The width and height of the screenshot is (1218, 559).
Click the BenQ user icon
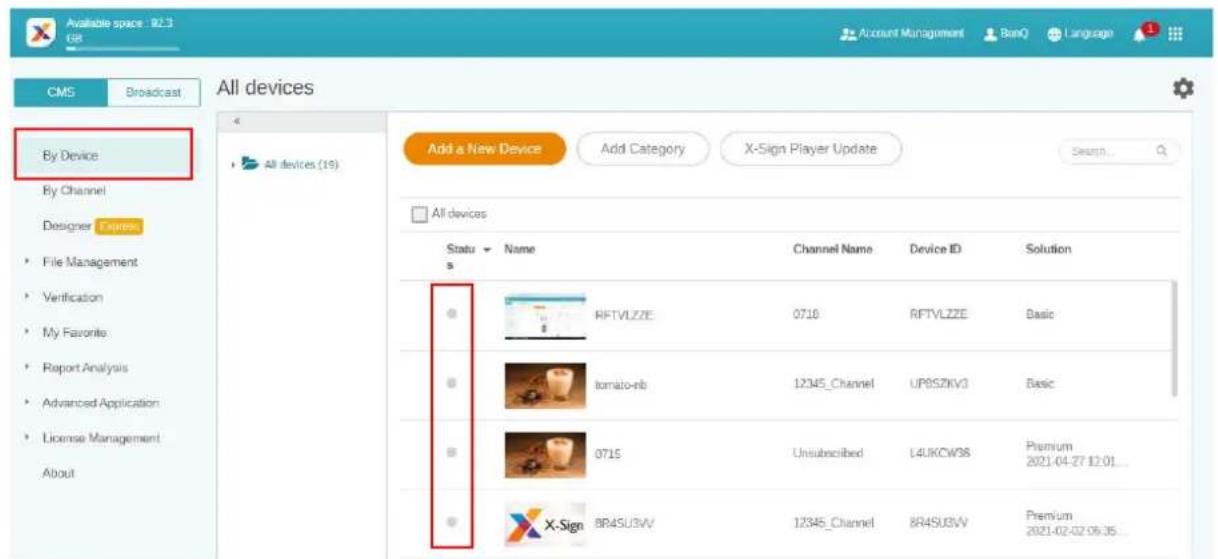click(989, 33)
